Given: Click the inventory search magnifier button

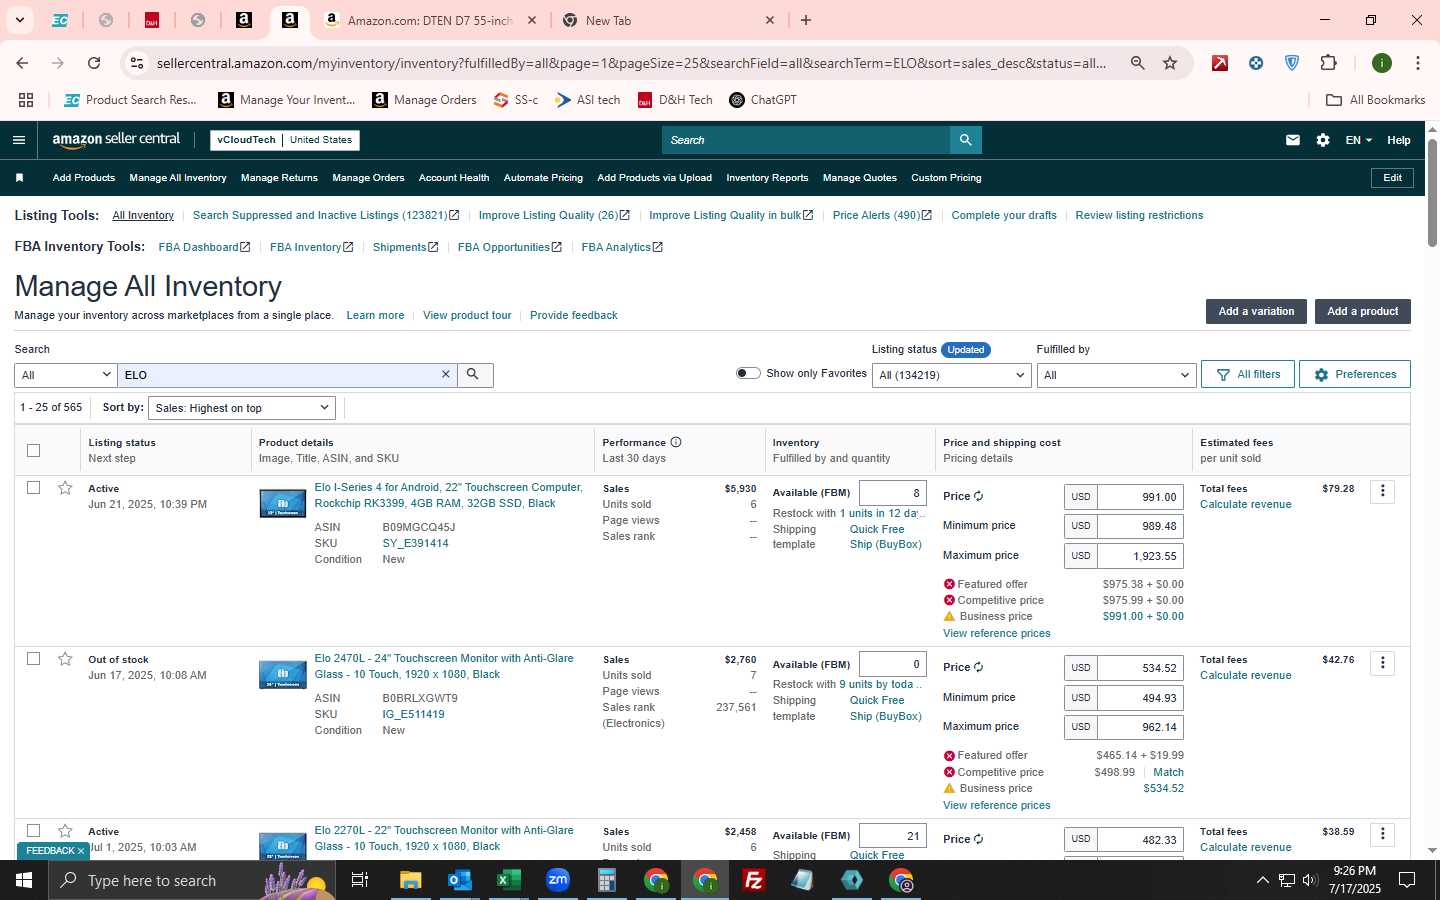Looking at the screenshot, I should [x=473, y=375].
